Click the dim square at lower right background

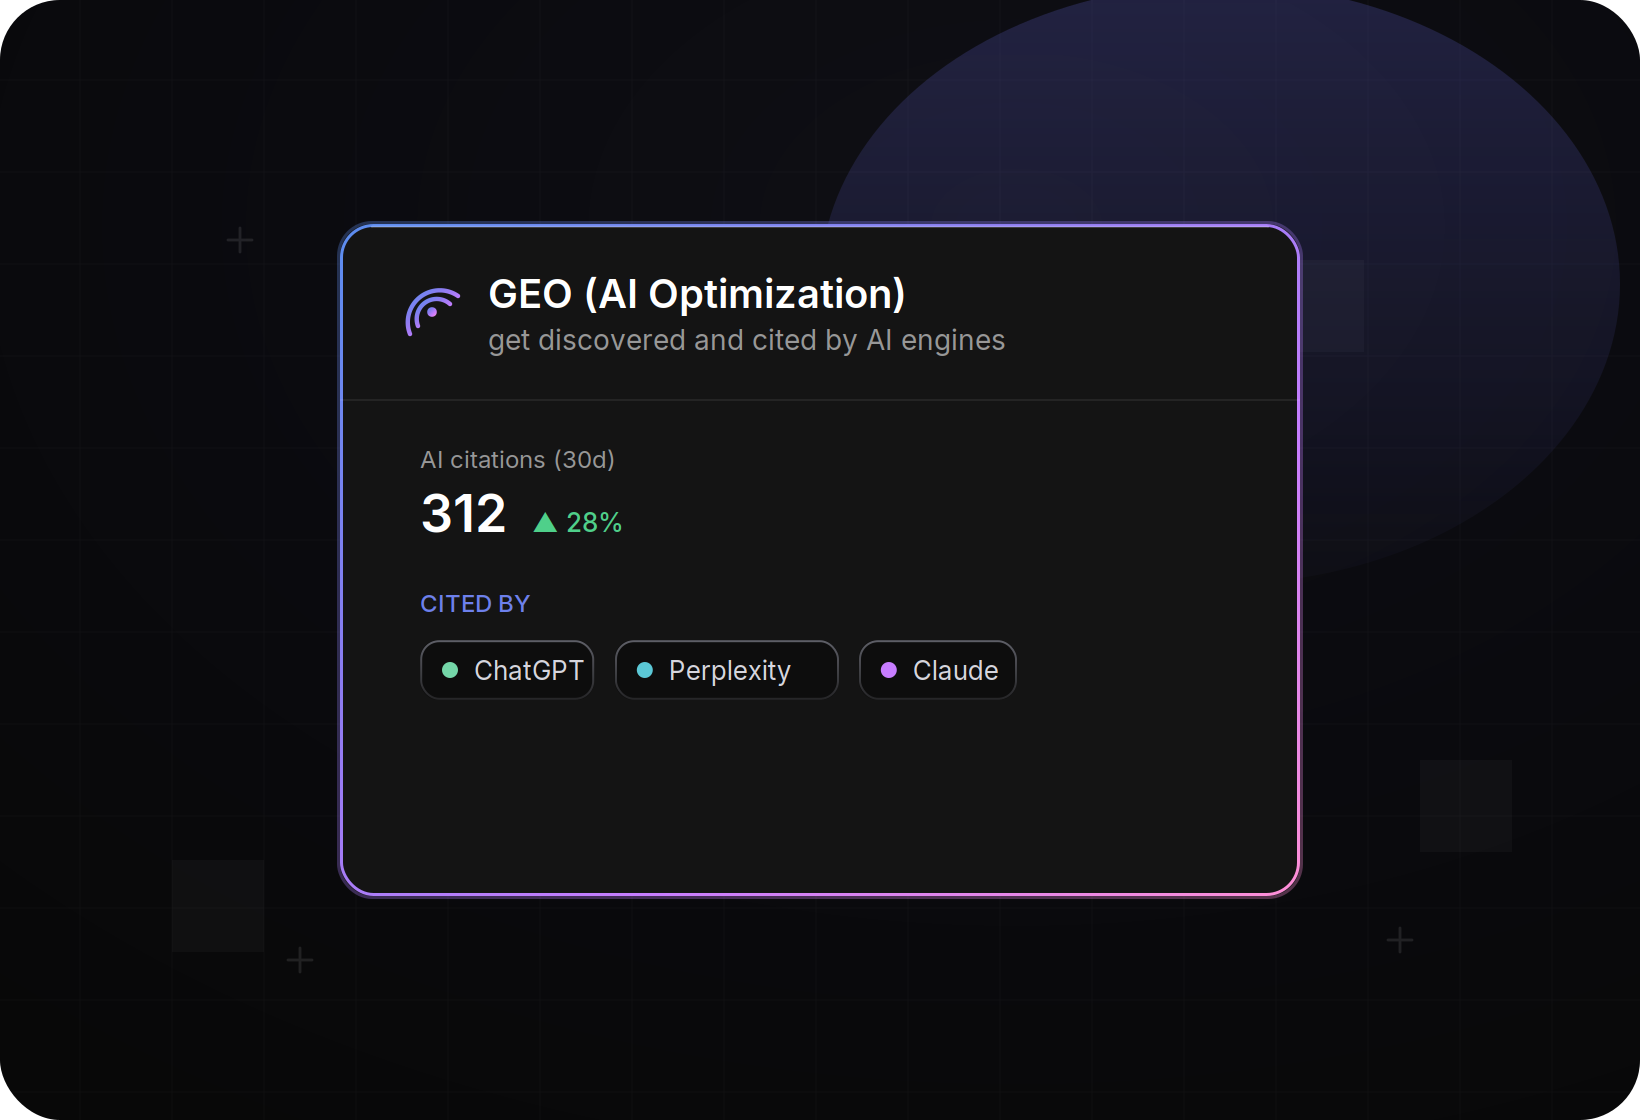[1466, 806]
